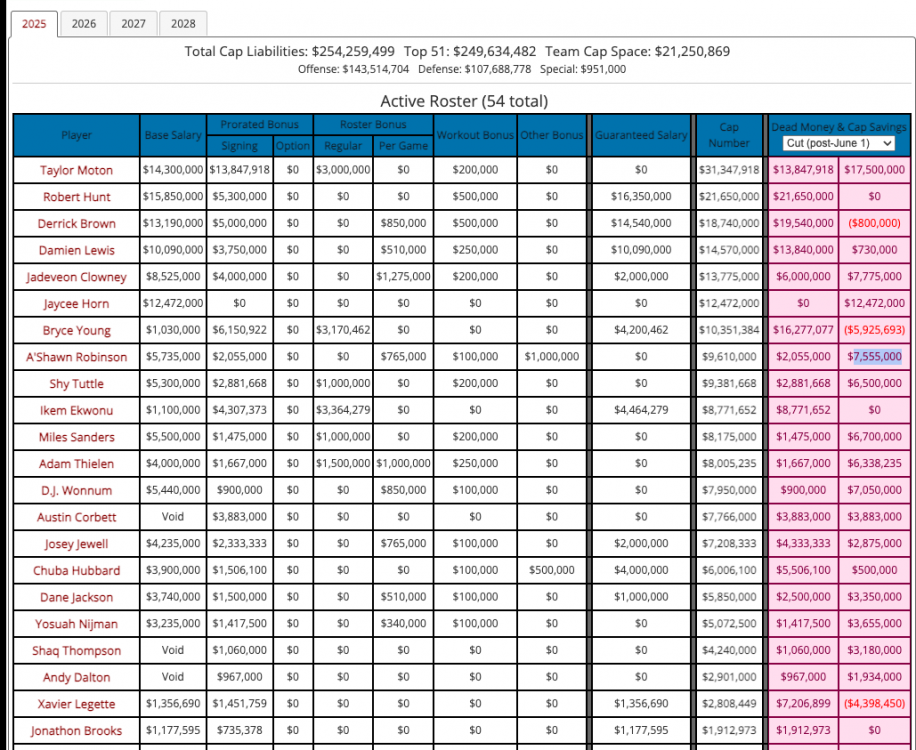The image size is (916, 750).
Task: Click on Chuba Hubbard's name
Action: pos(76,571)
